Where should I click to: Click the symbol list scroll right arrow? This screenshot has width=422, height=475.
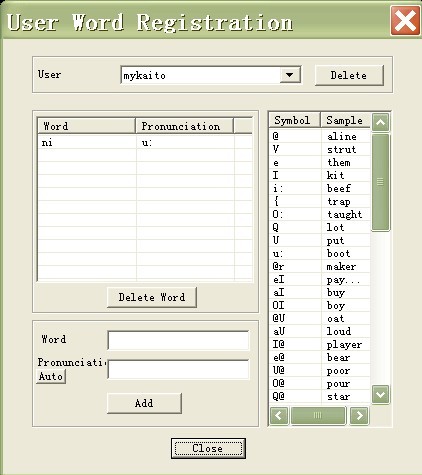[x=359, y=415]
